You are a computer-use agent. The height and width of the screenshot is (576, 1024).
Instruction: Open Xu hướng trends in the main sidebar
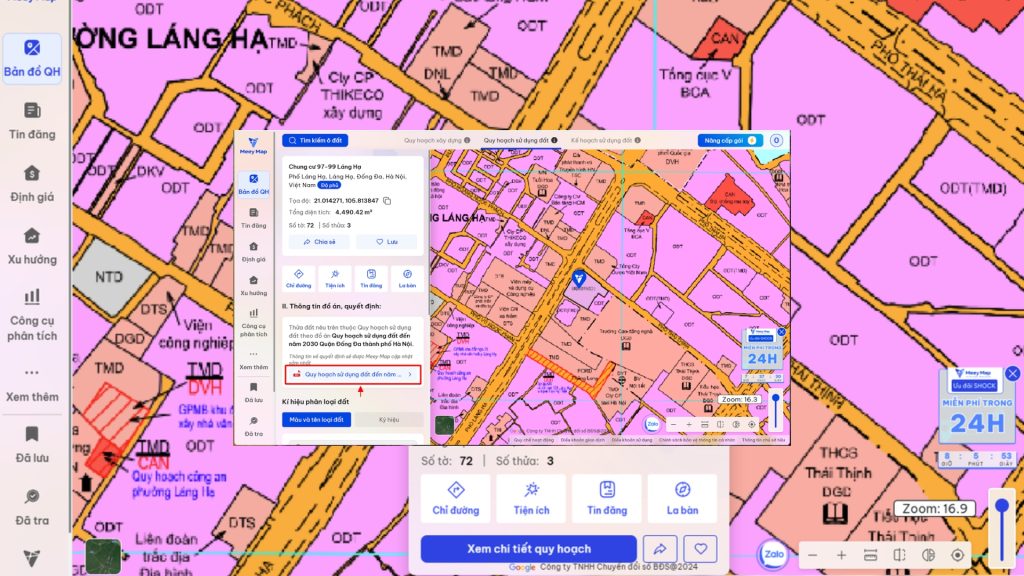[x=32, y=246]
